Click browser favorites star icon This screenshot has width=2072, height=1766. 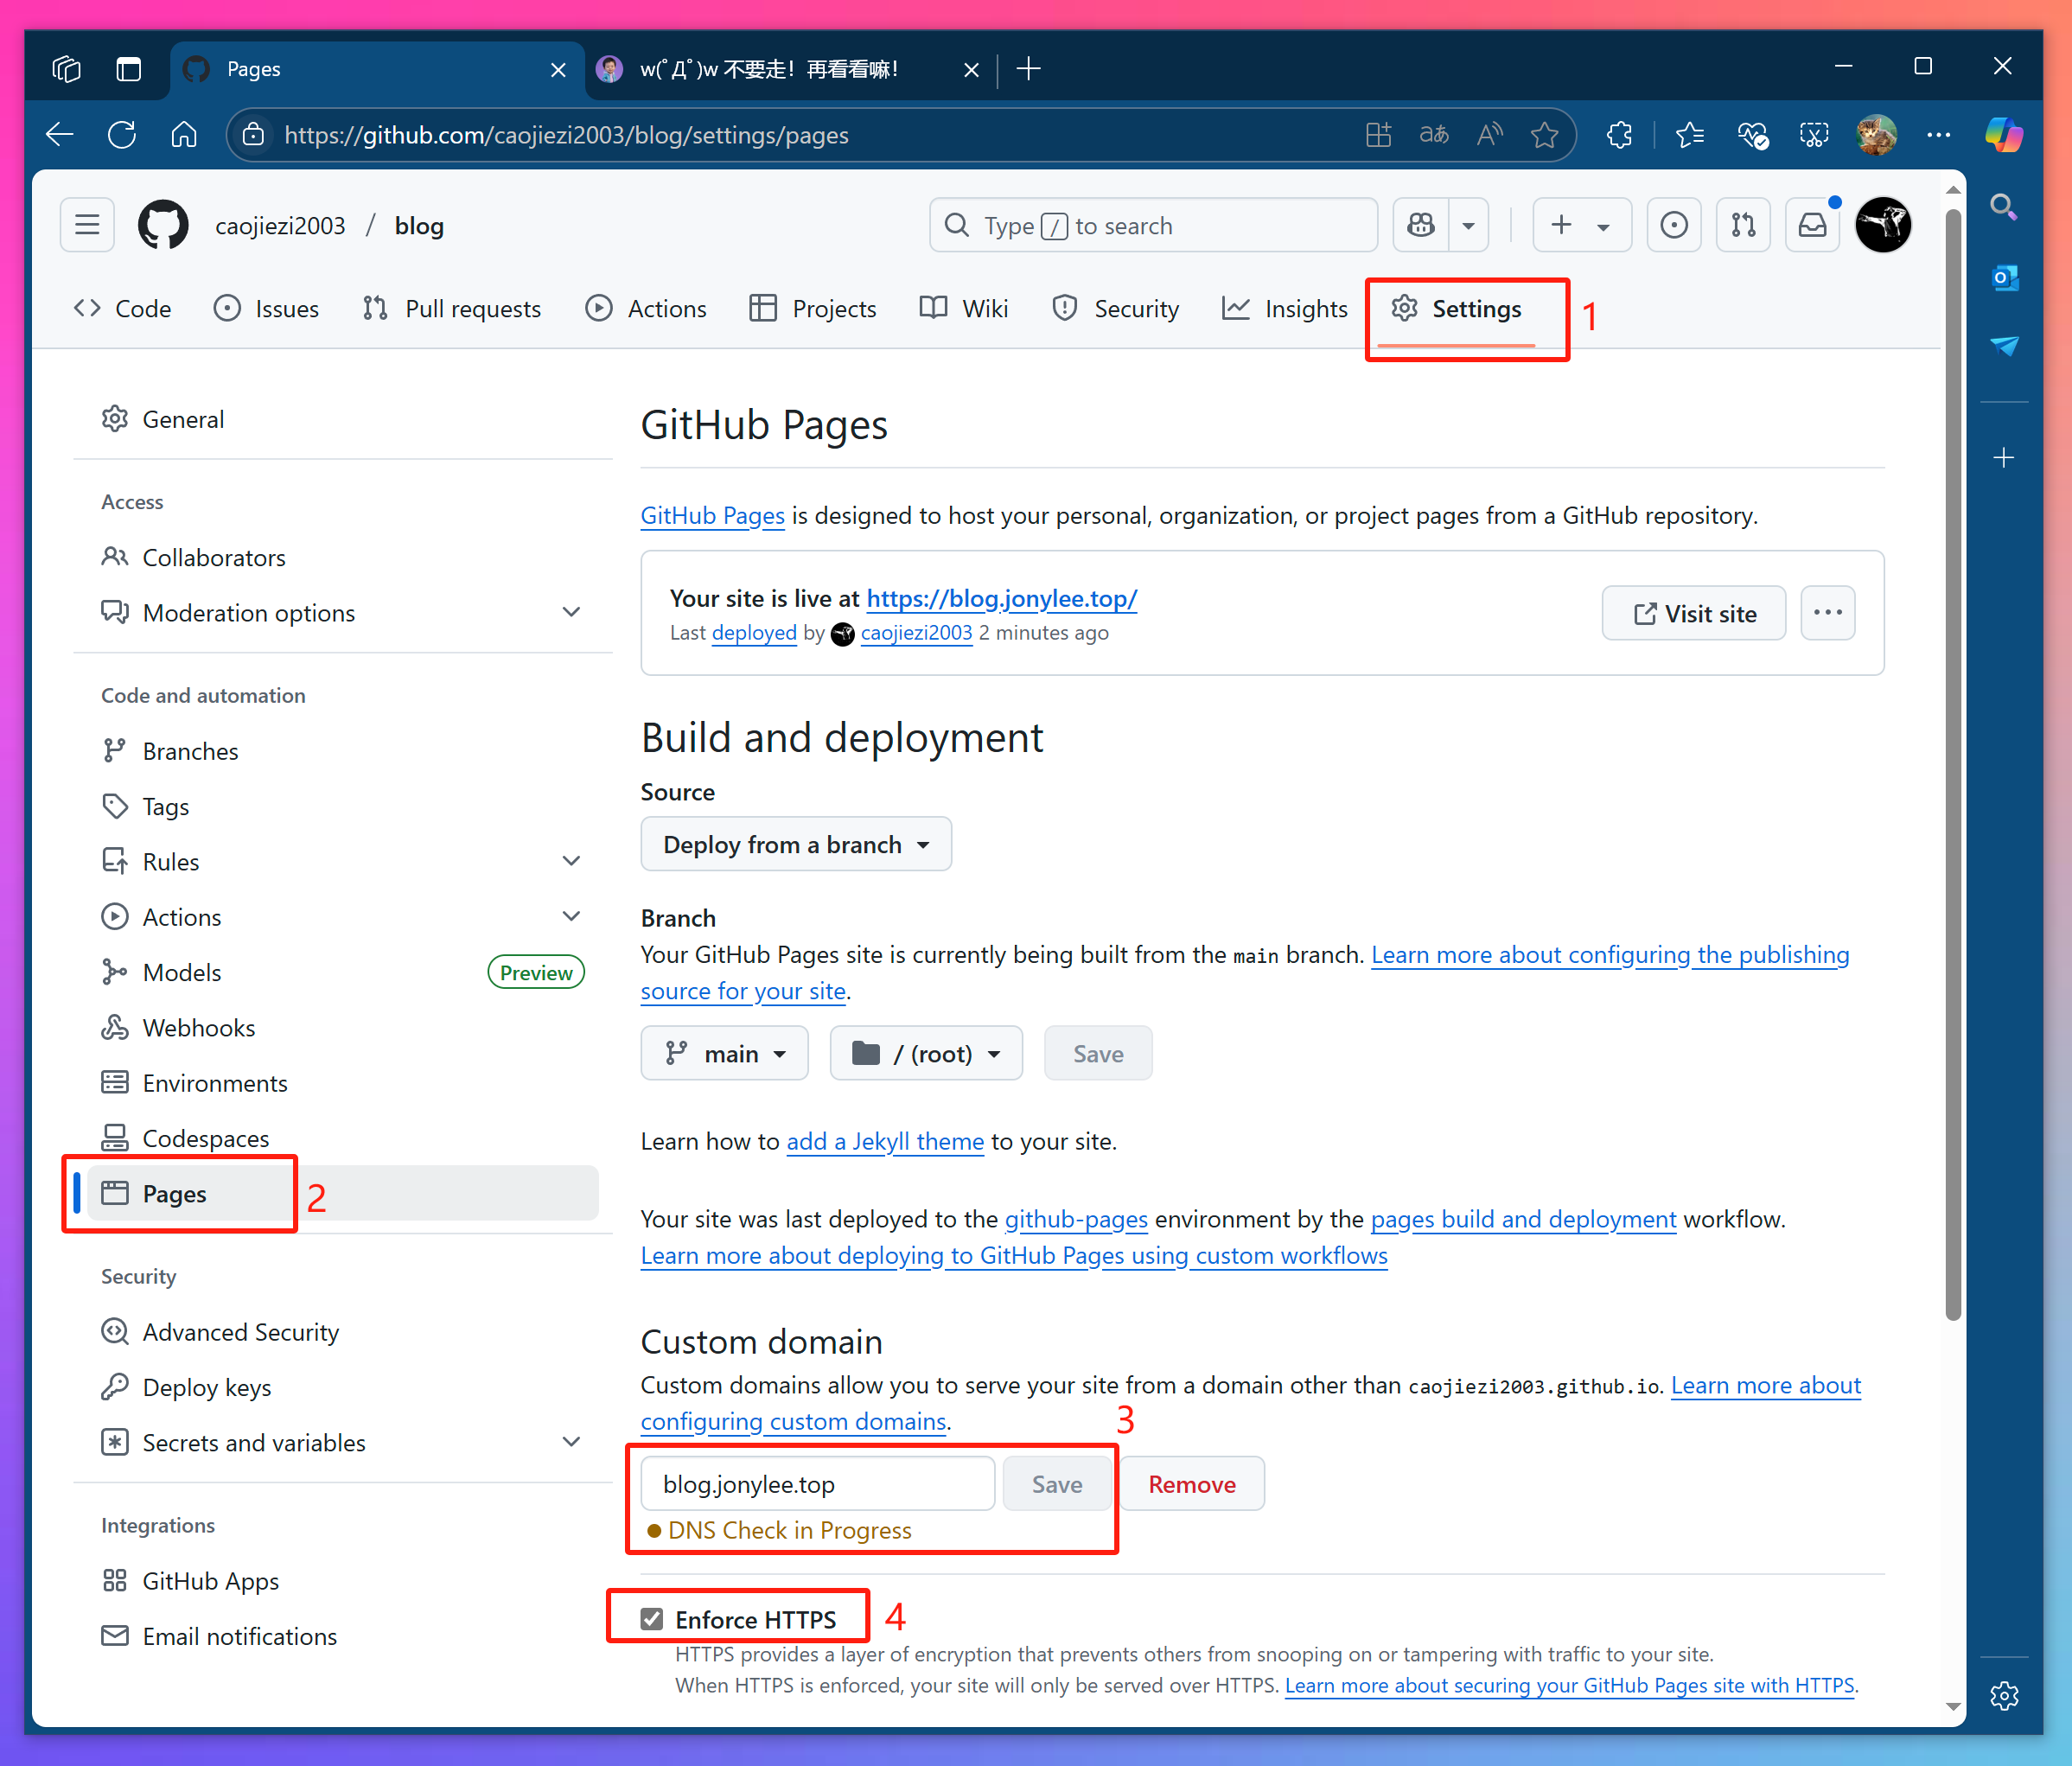pos(1545,135)
